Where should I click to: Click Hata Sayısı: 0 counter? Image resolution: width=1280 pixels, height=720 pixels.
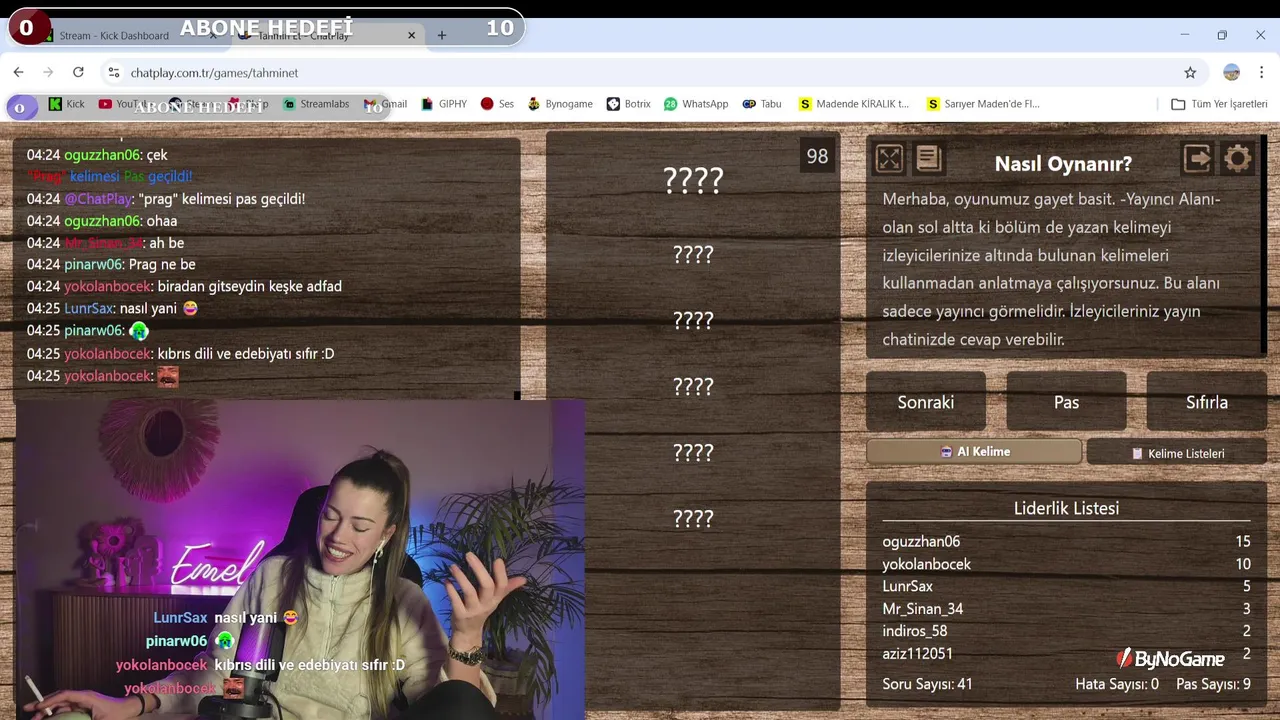(x=1116, y=684)
